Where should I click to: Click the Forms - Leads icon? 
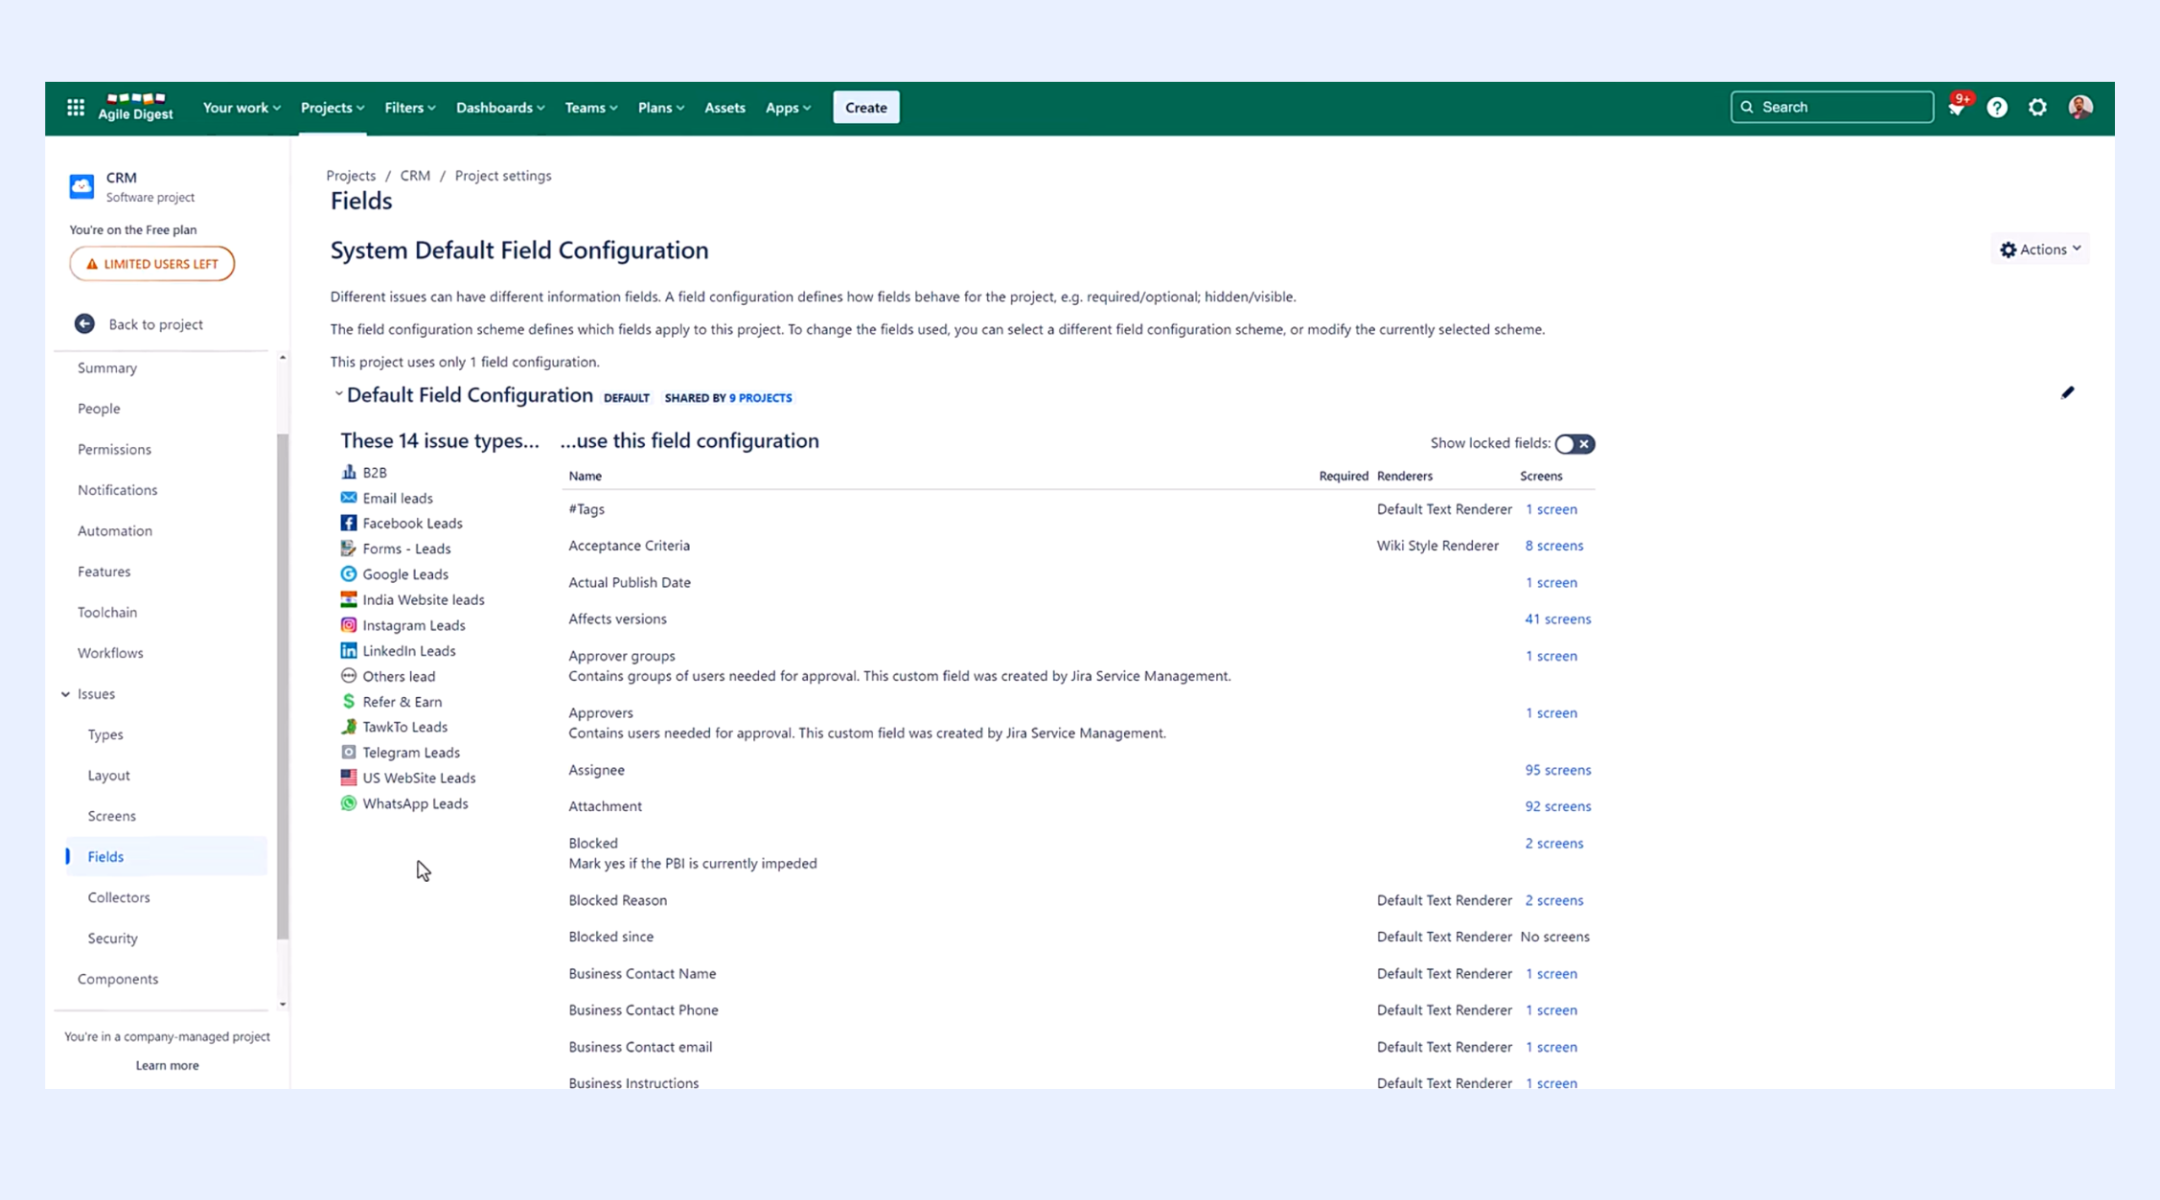point(348,548)
